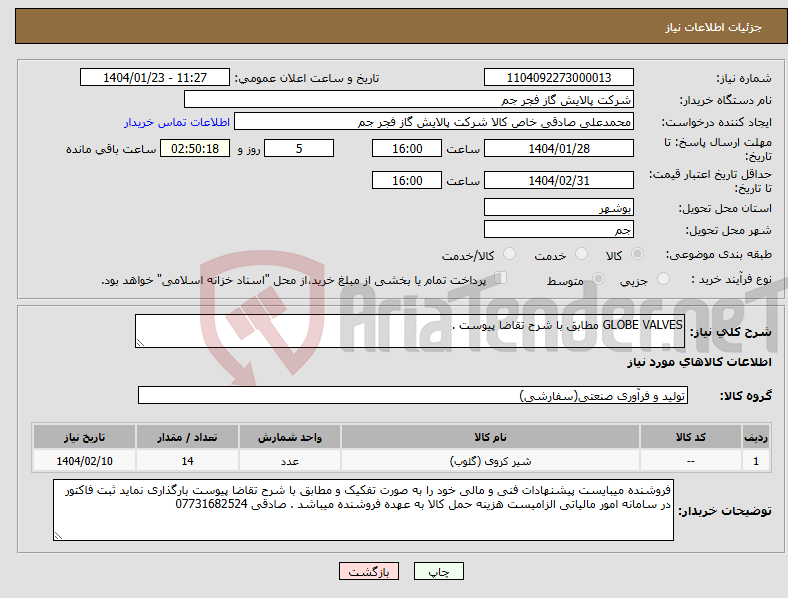Screen dimensions: 788x598
Task: Open اطلاعات تماس خریدار link
Action: pos(177,122)
